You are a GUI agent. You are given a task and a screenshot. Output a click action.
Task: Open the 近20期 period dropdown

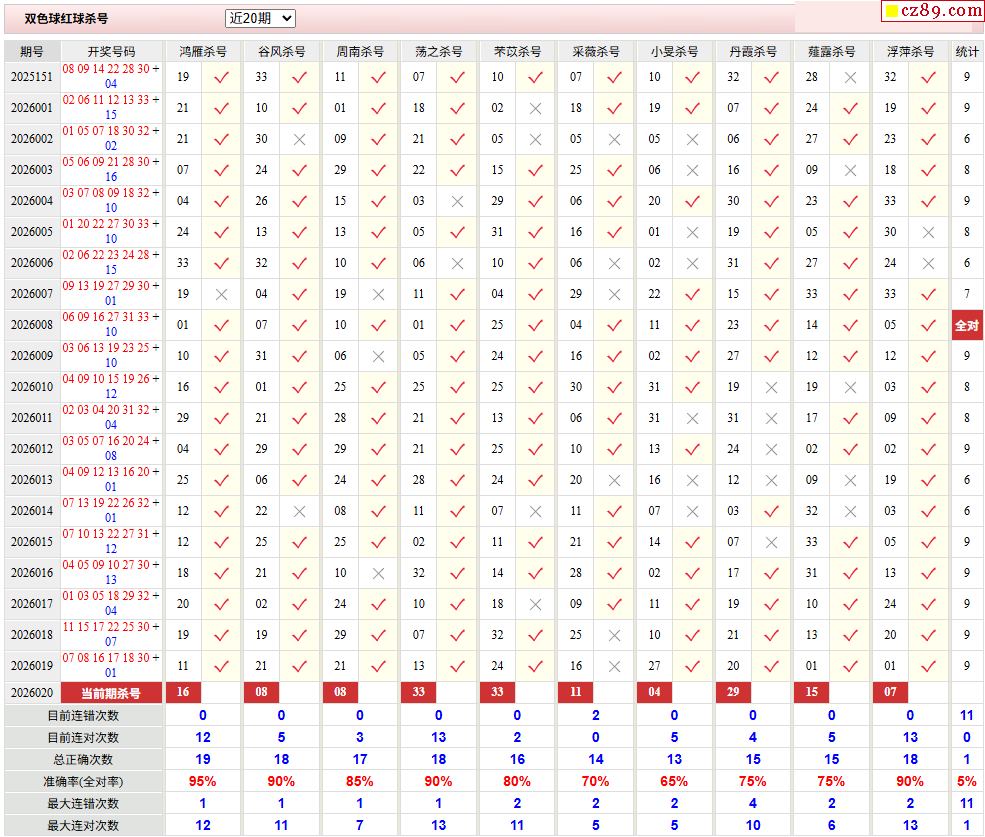pos(260,18)
